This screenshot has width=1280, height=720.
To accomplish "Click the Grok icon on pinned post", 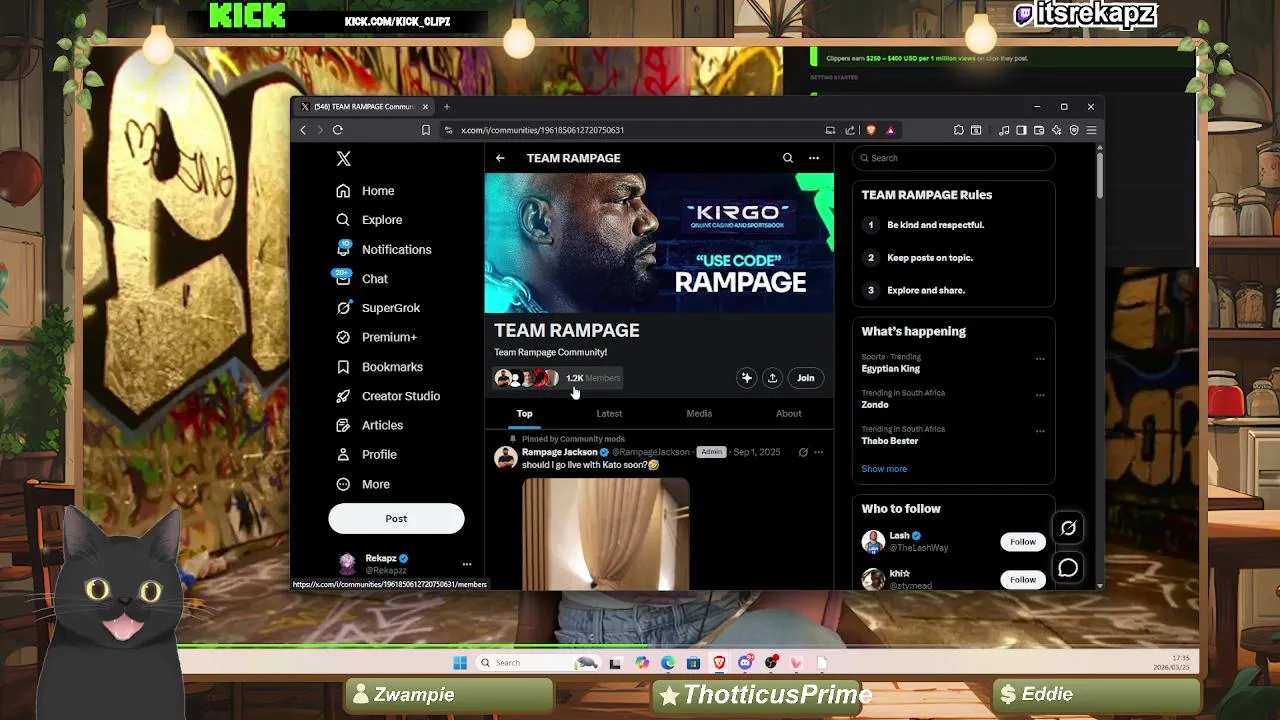I will (802, 452).
